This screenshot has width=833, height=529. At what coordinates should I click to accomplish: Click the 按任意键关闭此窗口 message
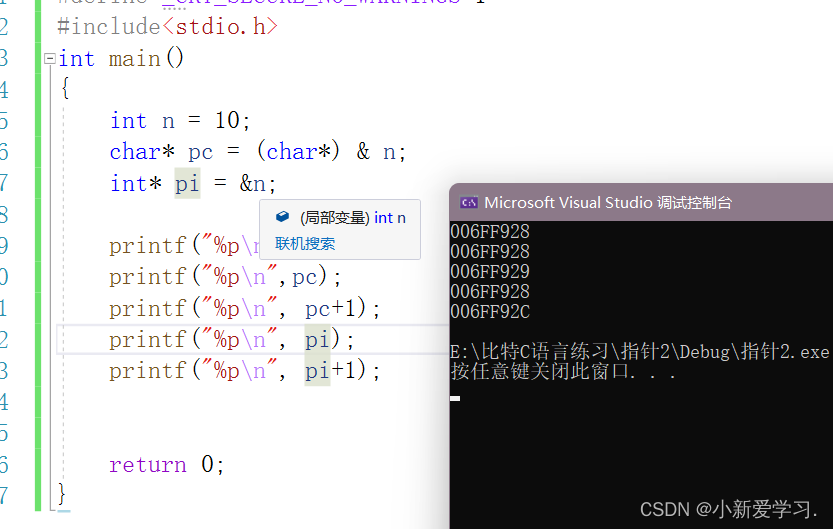coord(563,371)
